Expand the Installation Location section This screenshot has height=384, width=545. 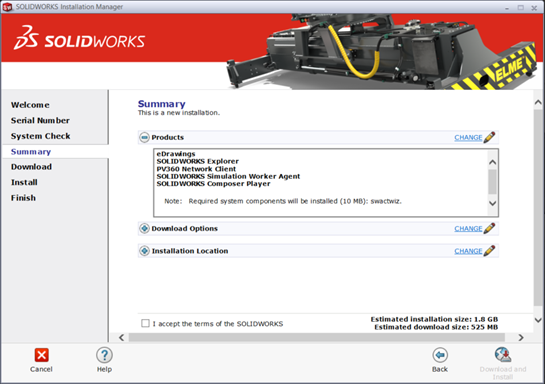pos(144,251)
